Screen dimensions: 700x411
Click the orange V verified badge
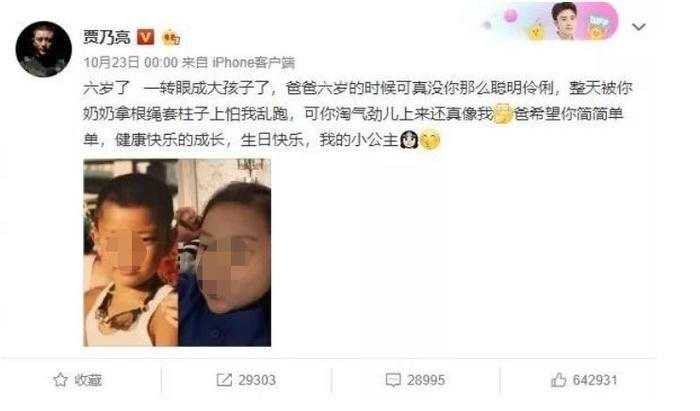click(145, 37)
